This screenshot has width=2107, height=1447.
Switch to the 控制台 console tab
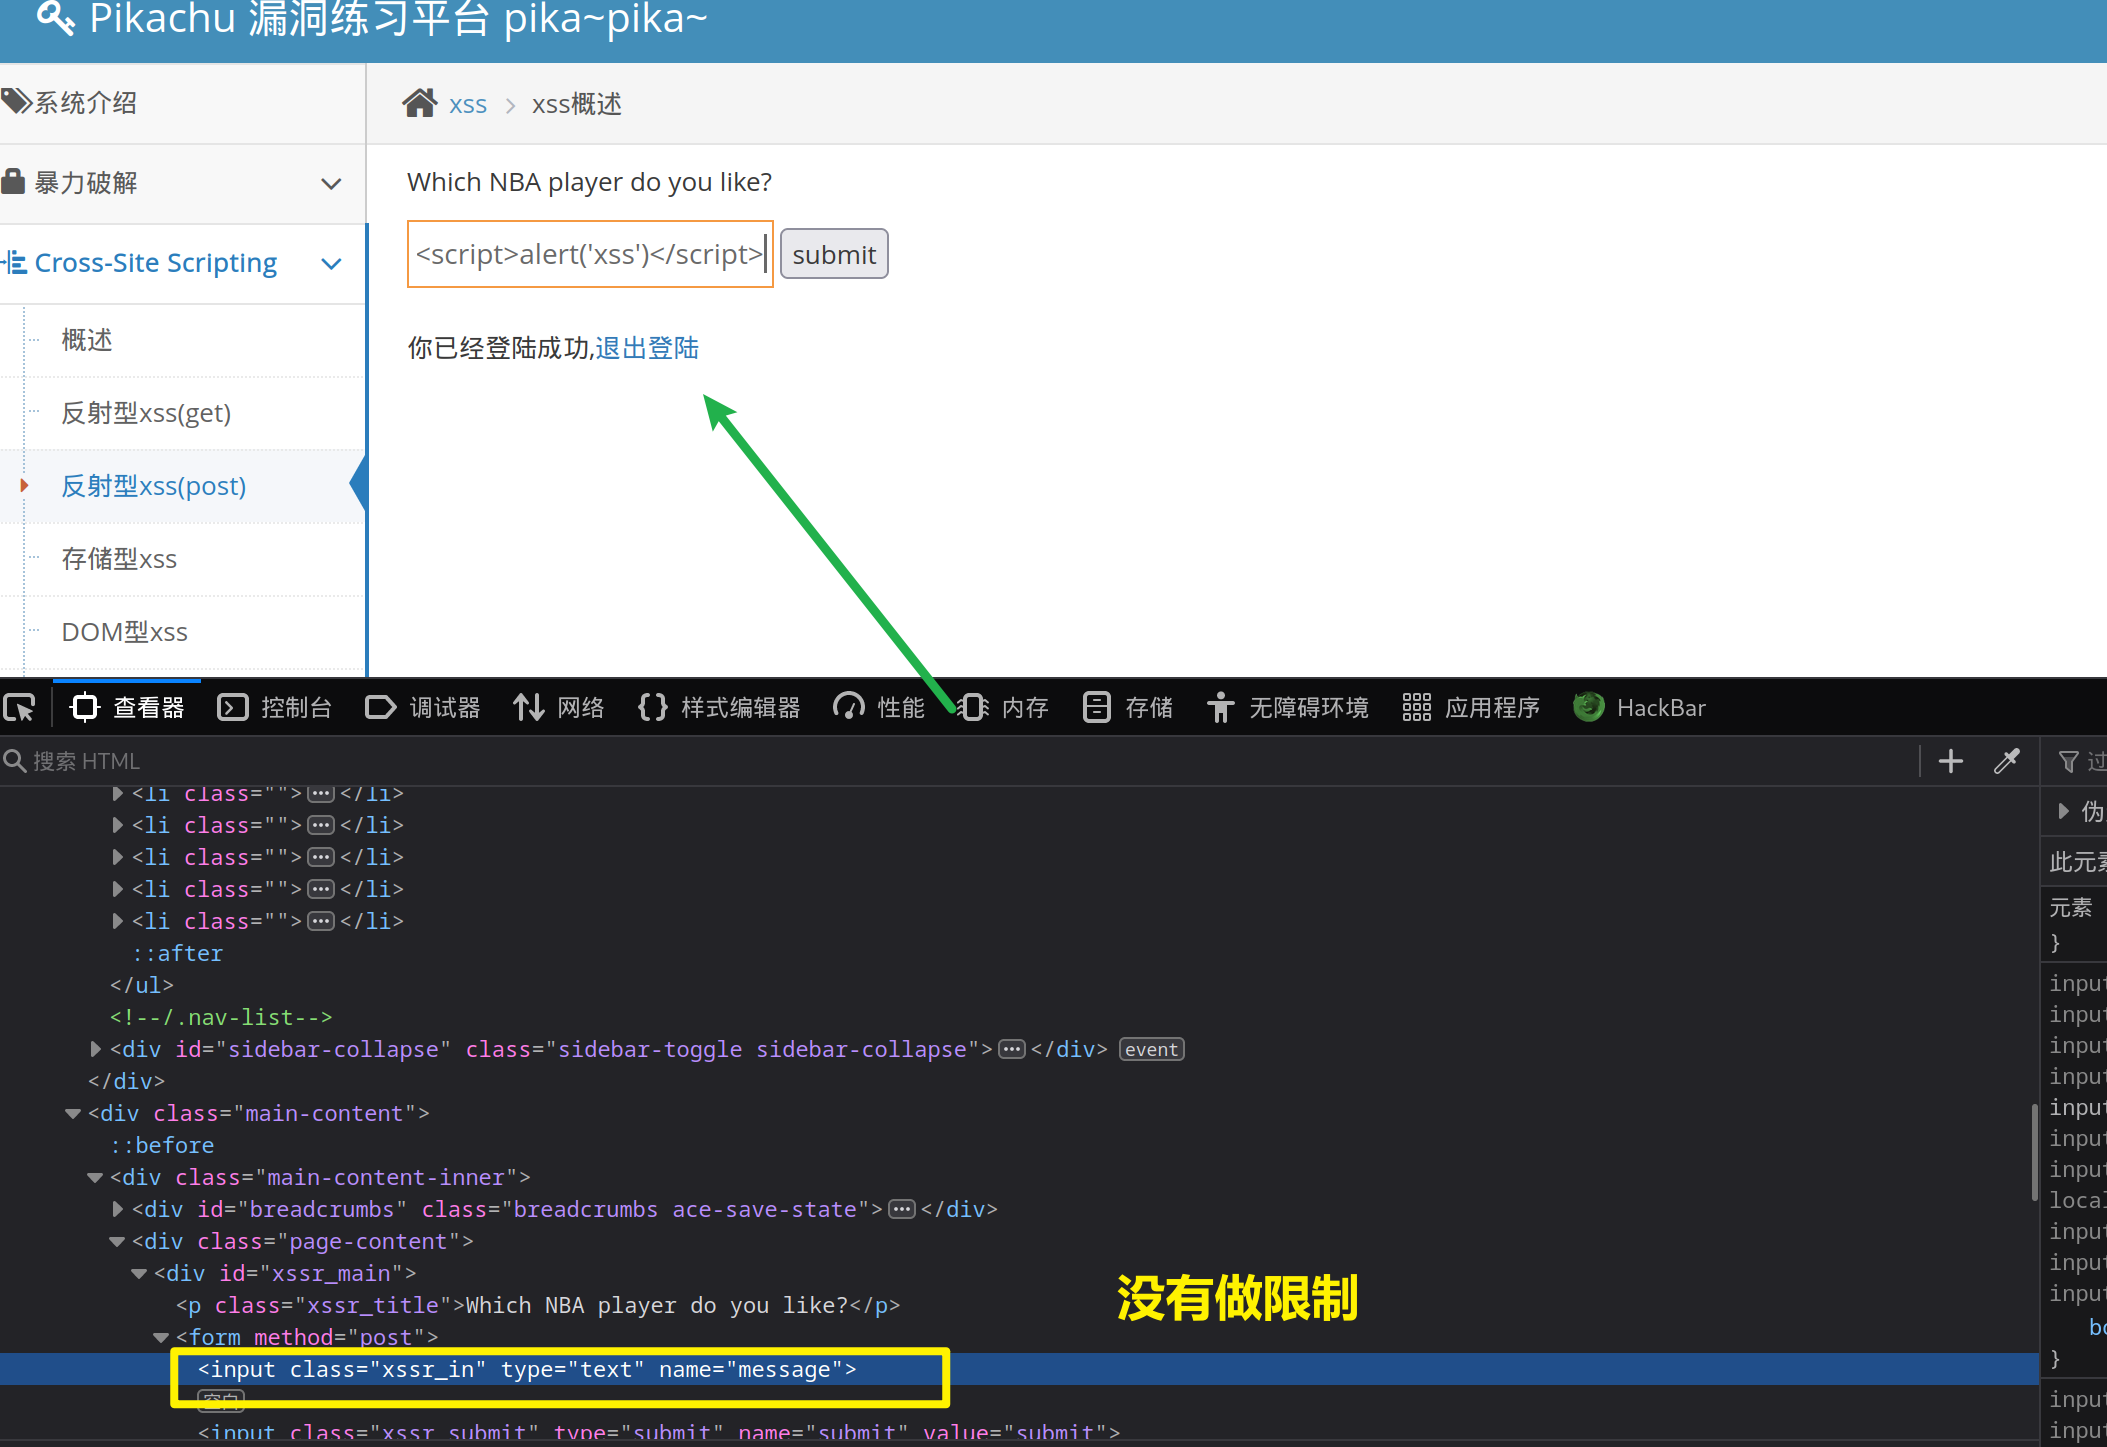pyautogui.click(x=275, y=708)
